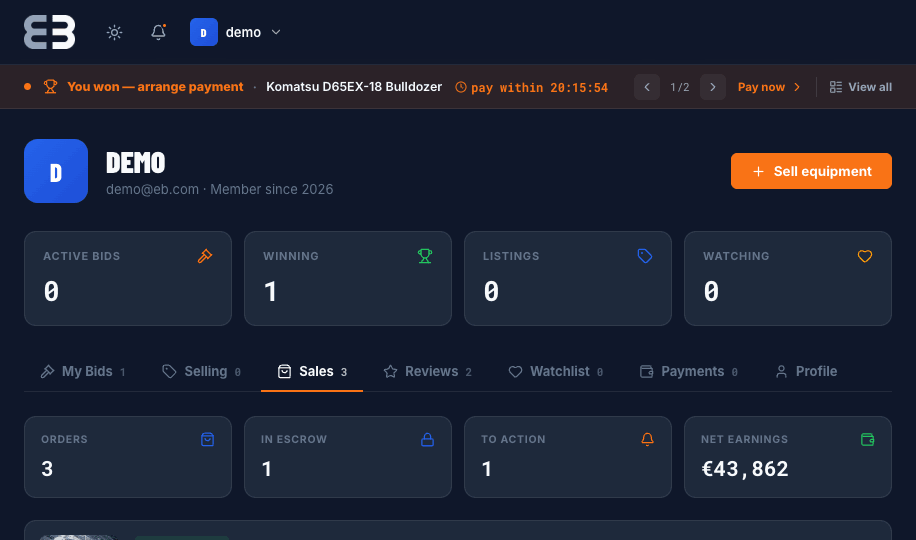Click the €43,862 net earnings value
This screenshot has height=540, width=916.
(x=745, y=469)
